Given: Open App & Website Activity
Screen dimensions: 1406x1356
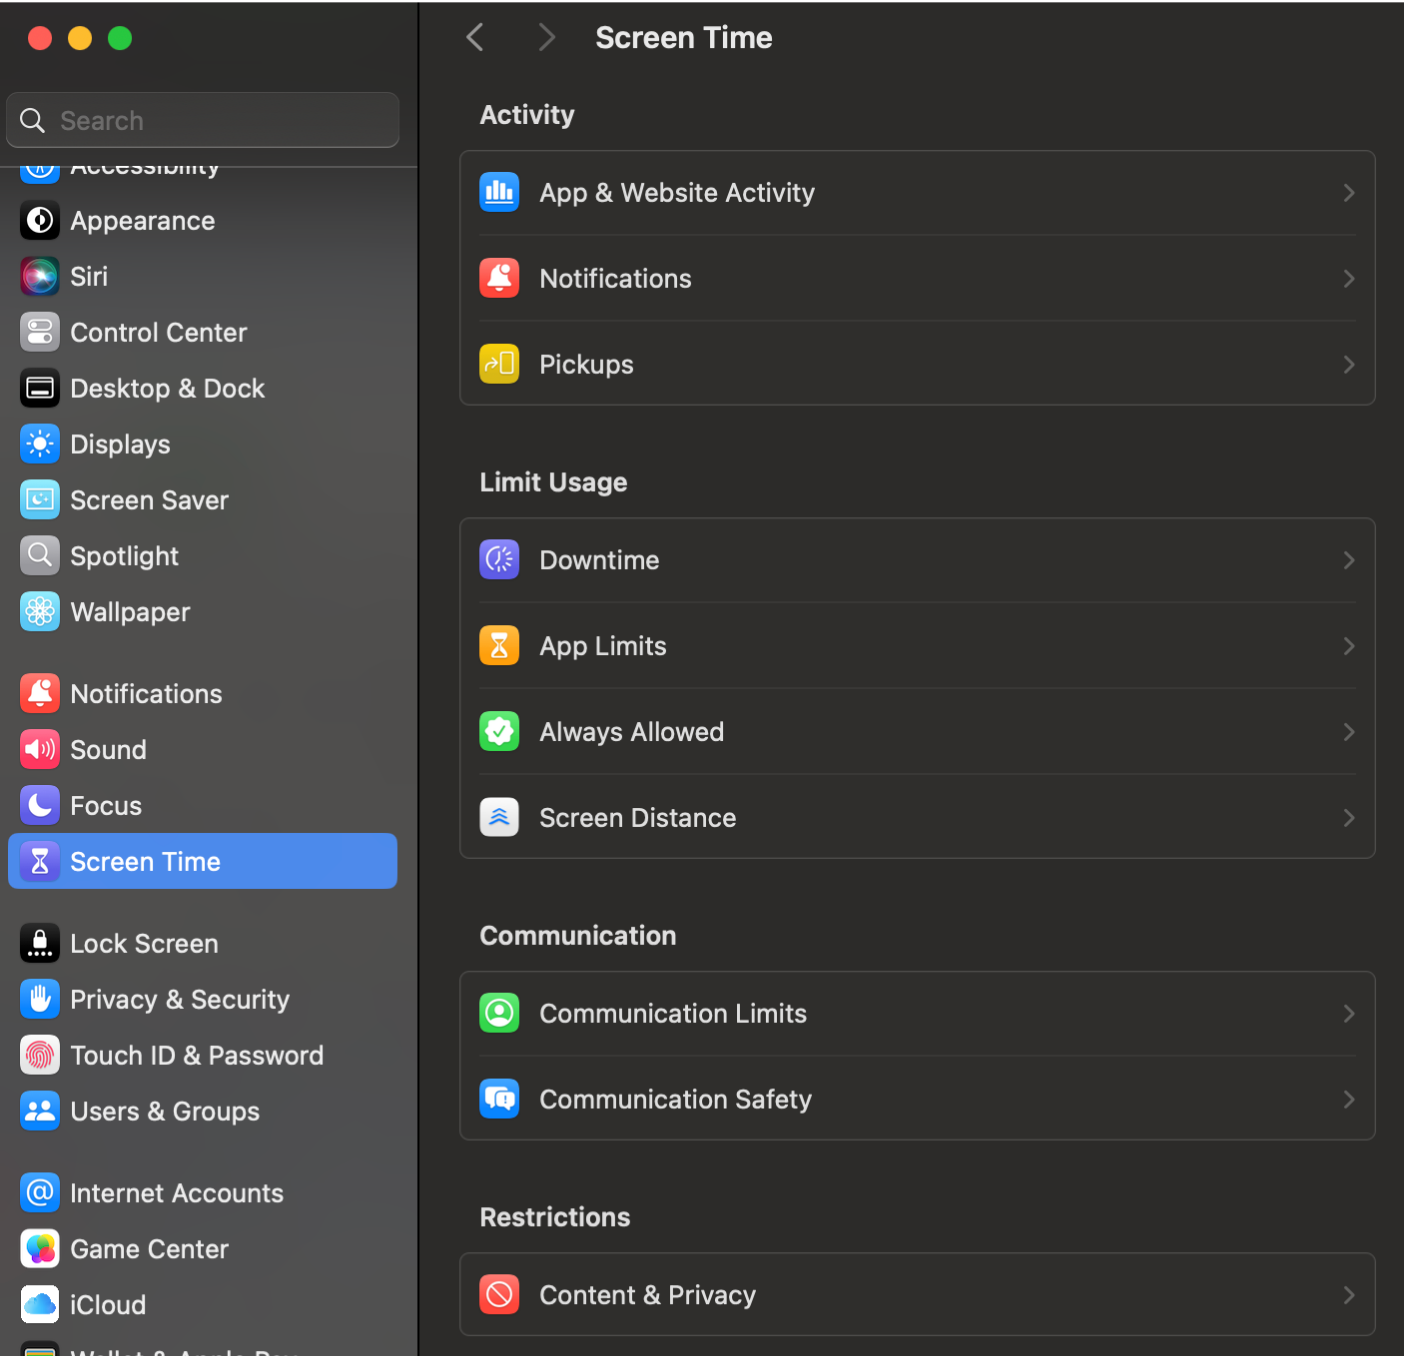Looking at the screenshot, I should [x=677, y=192].
